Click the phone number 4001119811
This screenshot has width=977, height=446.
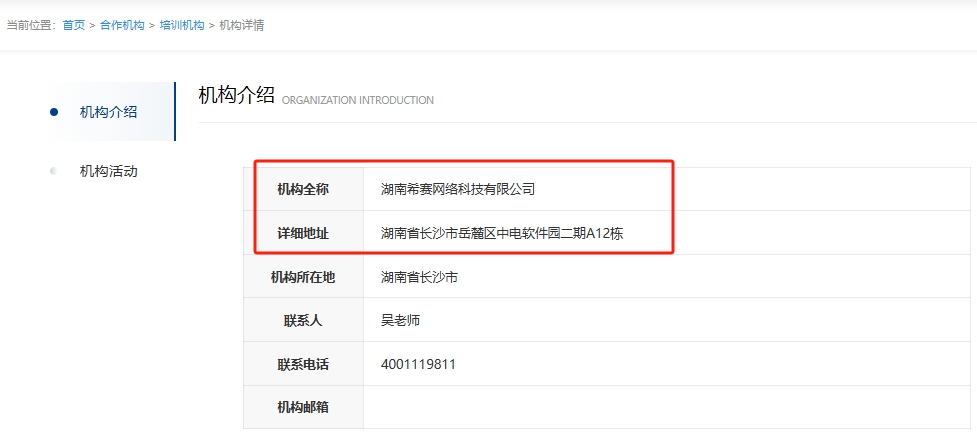(418, 364)
